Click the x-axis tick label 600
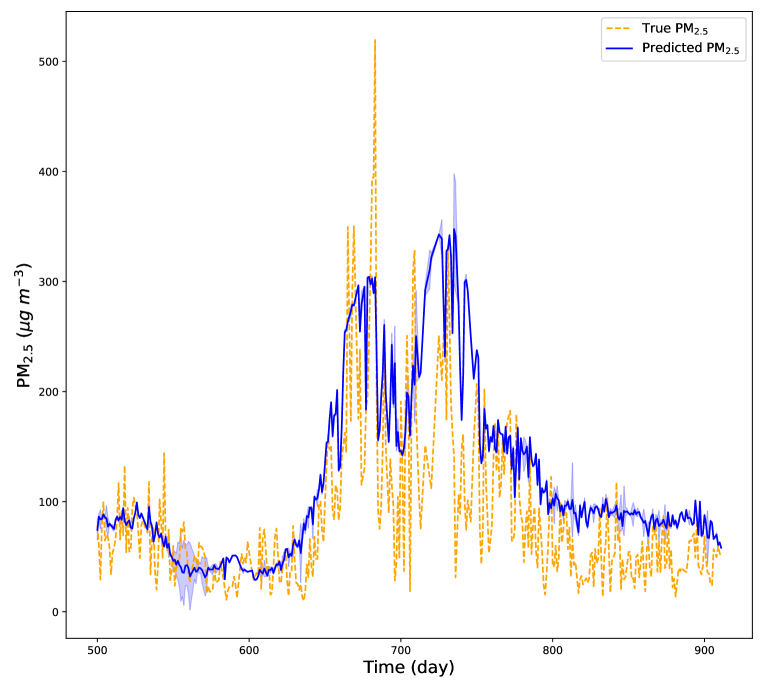Screen dimensions: 764x688 click(249, 650)
